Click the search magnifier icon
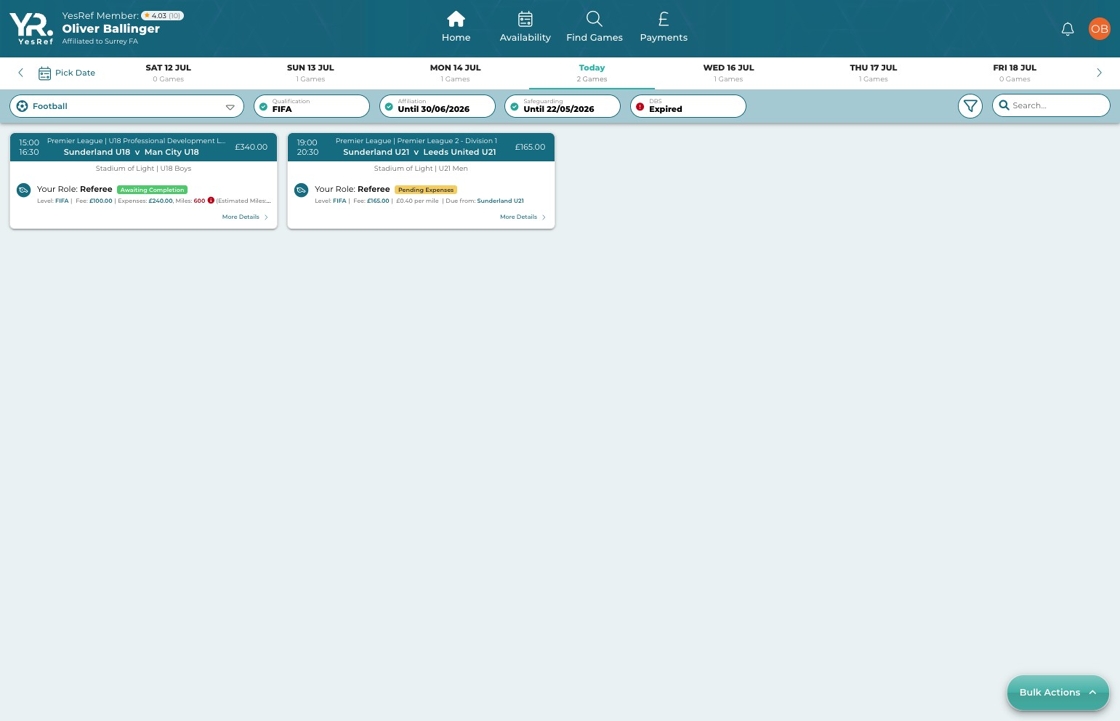1120x721 pixels. pos(1004,105)
